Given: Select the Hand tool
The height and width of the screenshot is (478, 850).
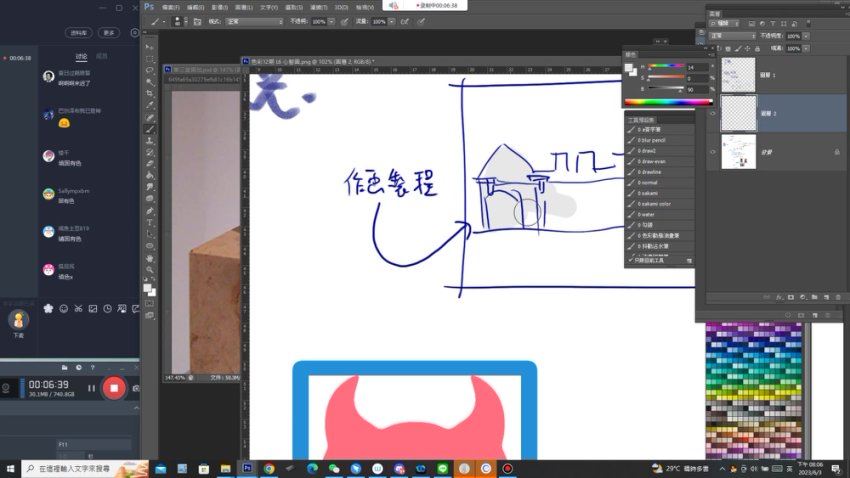Looking at the screenshot, I should click(150, 258).
